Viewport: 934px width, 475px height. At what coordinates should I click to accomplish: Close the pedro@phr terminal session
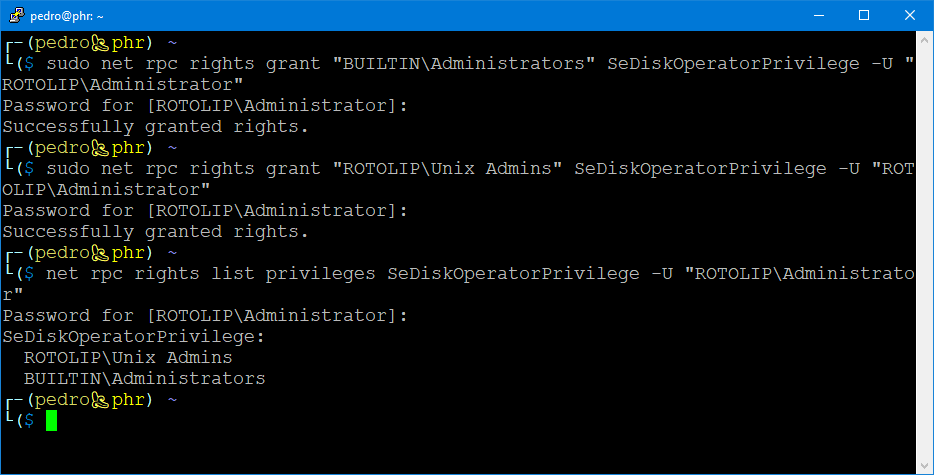pos(909,15)
